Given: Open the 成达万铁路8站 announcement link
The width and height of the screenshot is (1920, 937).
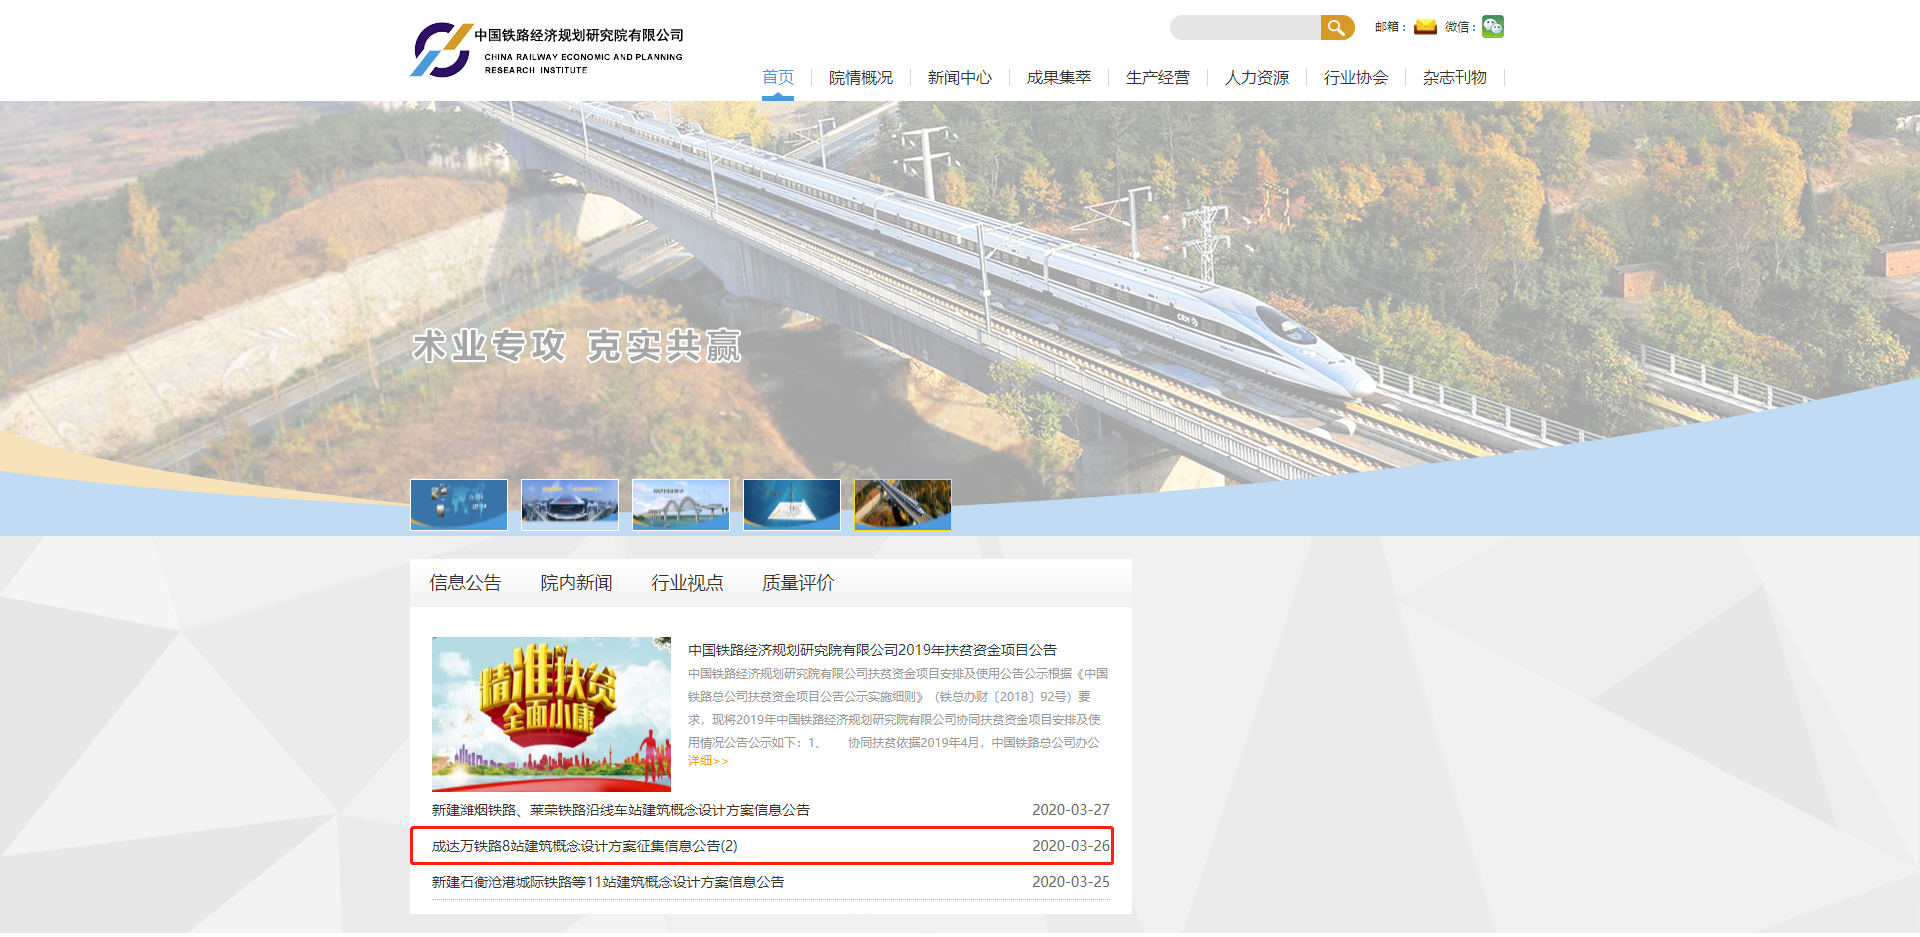Looking at the screenshot, I should point(584,846).
